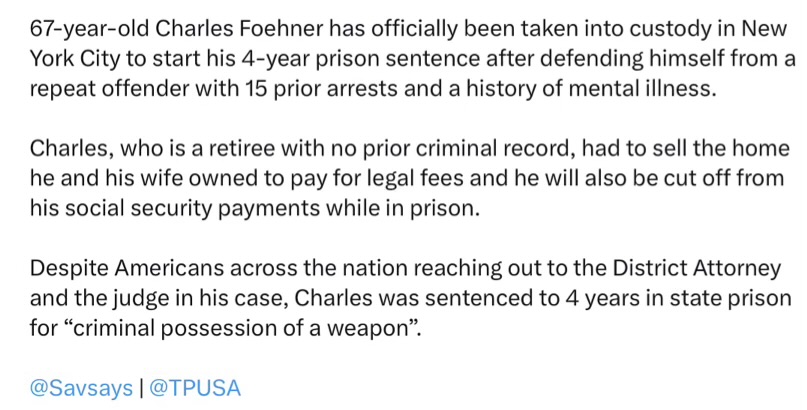
Task: Open the @Savsays mention link
Action: click(80, 387)
